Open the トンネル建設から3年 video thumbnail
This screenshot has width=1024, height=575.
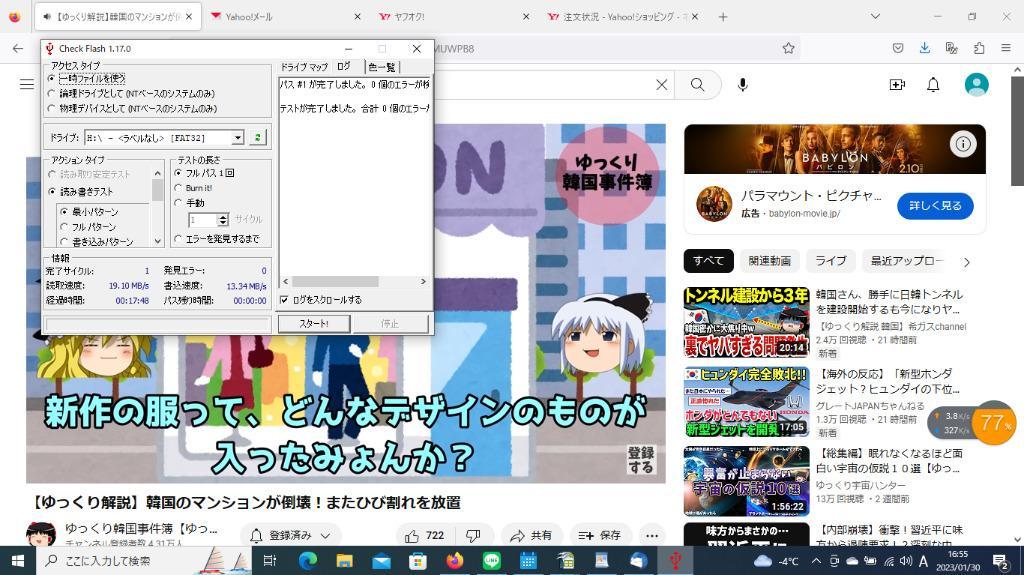746,323
